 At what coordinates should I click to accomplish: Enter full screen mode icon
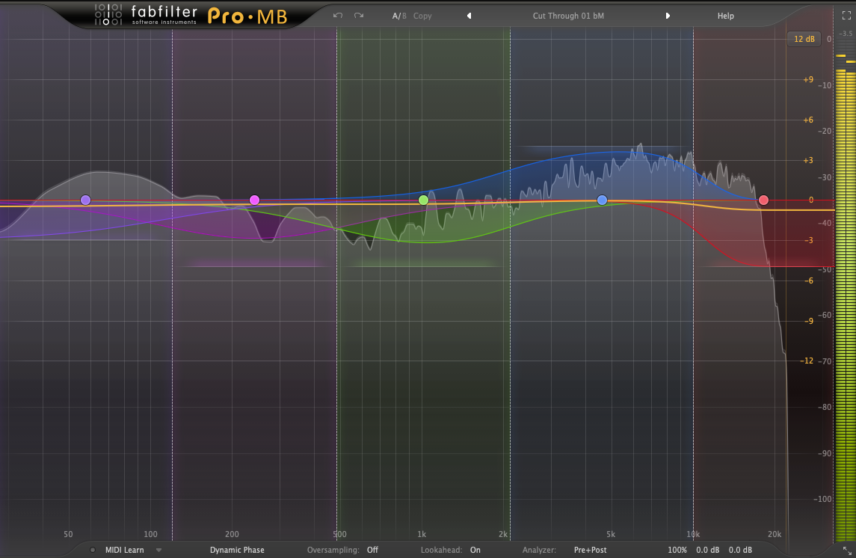coord(846,16)
